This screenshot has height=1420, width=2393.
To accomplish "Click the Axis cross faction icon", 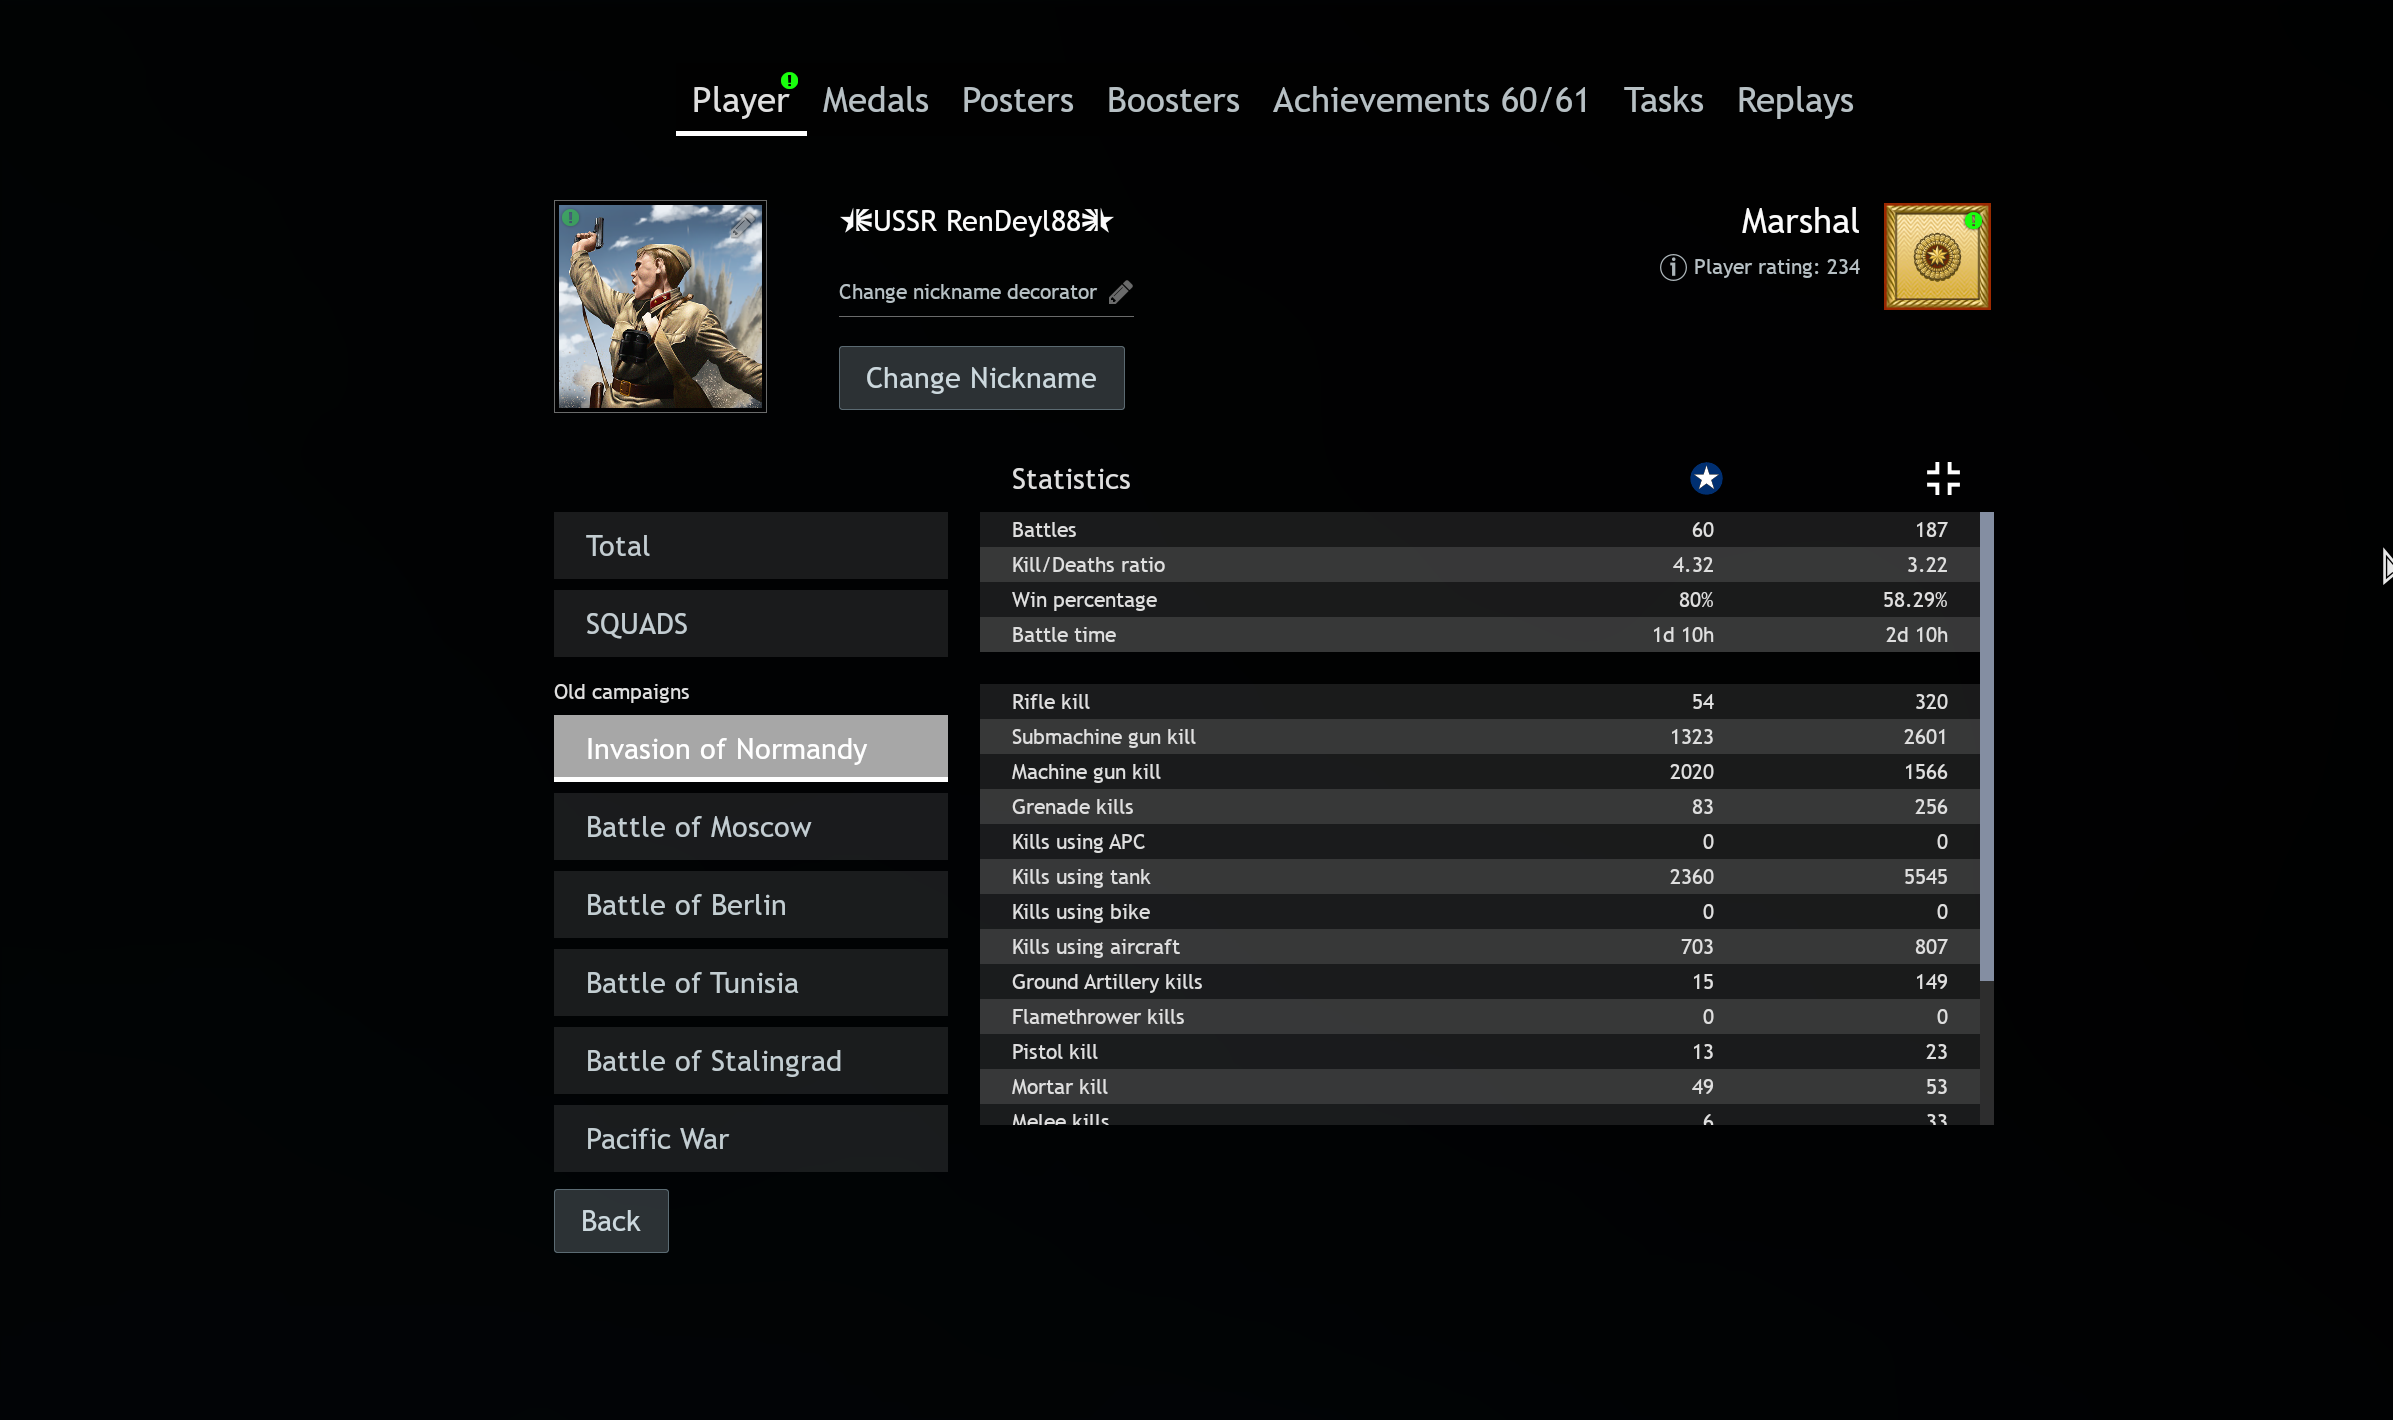I will pyautogui.click(x=1943, y=479).
